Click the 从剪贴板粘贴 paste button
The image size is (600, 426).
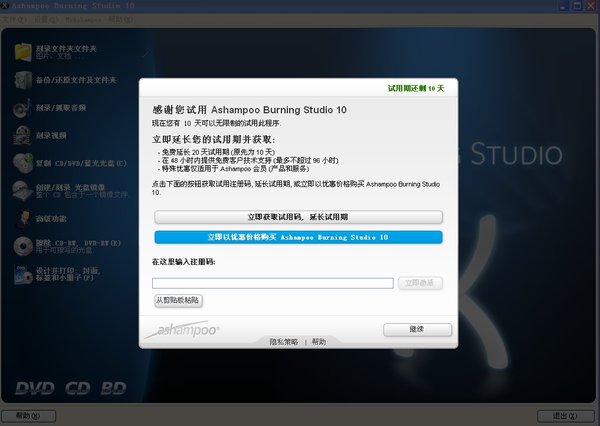[x=178, y=300]
